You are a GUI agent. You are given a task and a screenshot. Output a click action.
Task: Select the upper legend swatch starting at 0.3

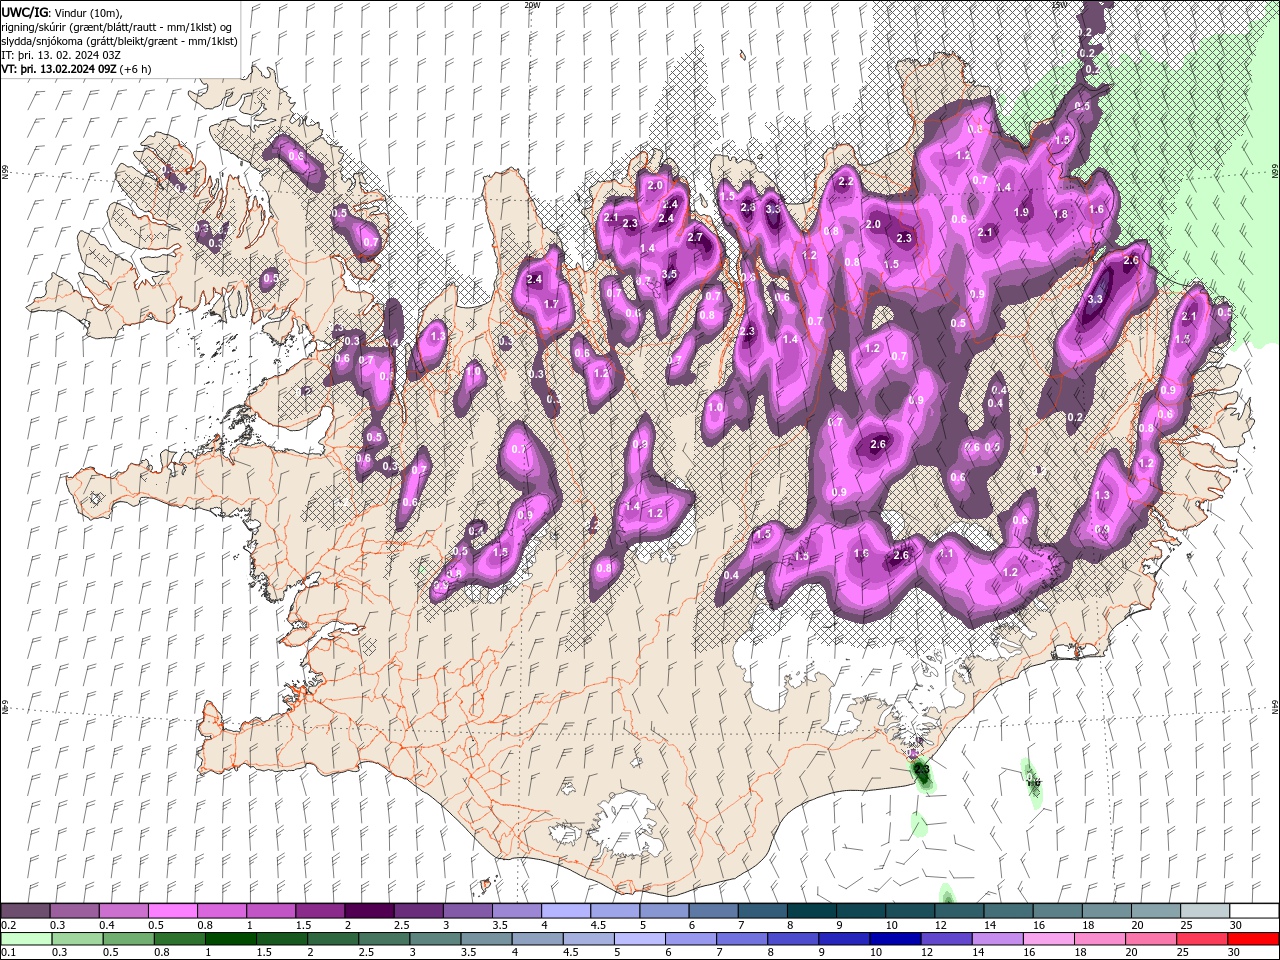74,911
